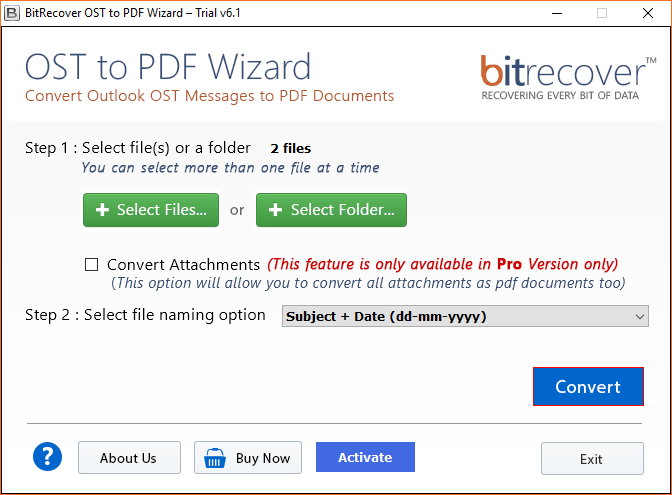Close the window using the X button
Screen dimensions: 672x495
[648, 13]
